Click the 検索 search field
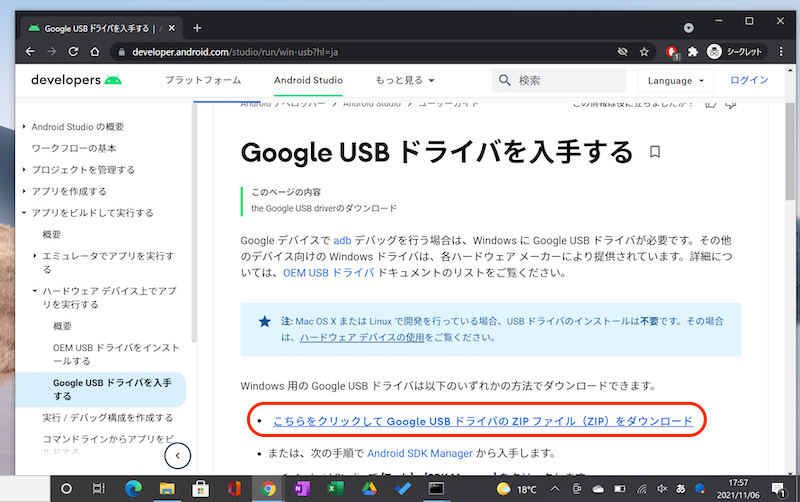The image size is (800, 502). pos(560,80)
